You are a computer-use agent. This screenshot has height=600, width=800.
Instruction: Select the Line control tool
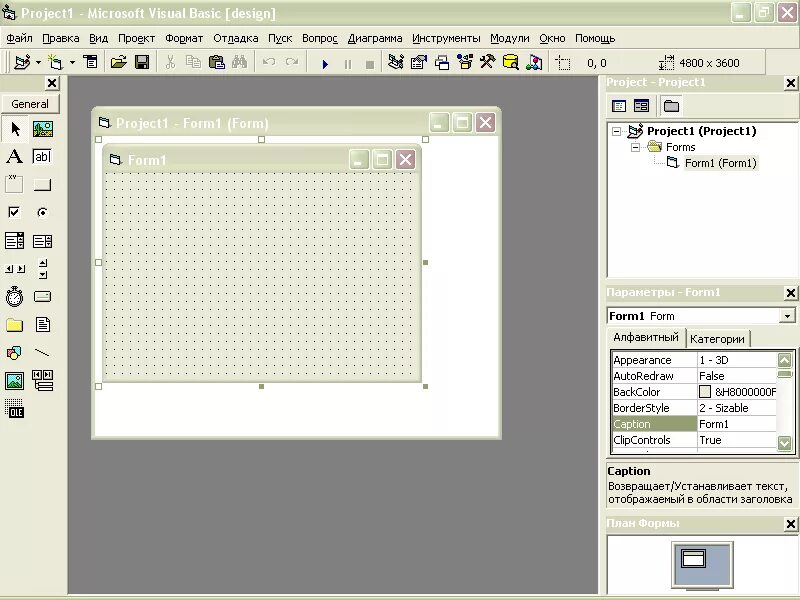coord(43,353)
